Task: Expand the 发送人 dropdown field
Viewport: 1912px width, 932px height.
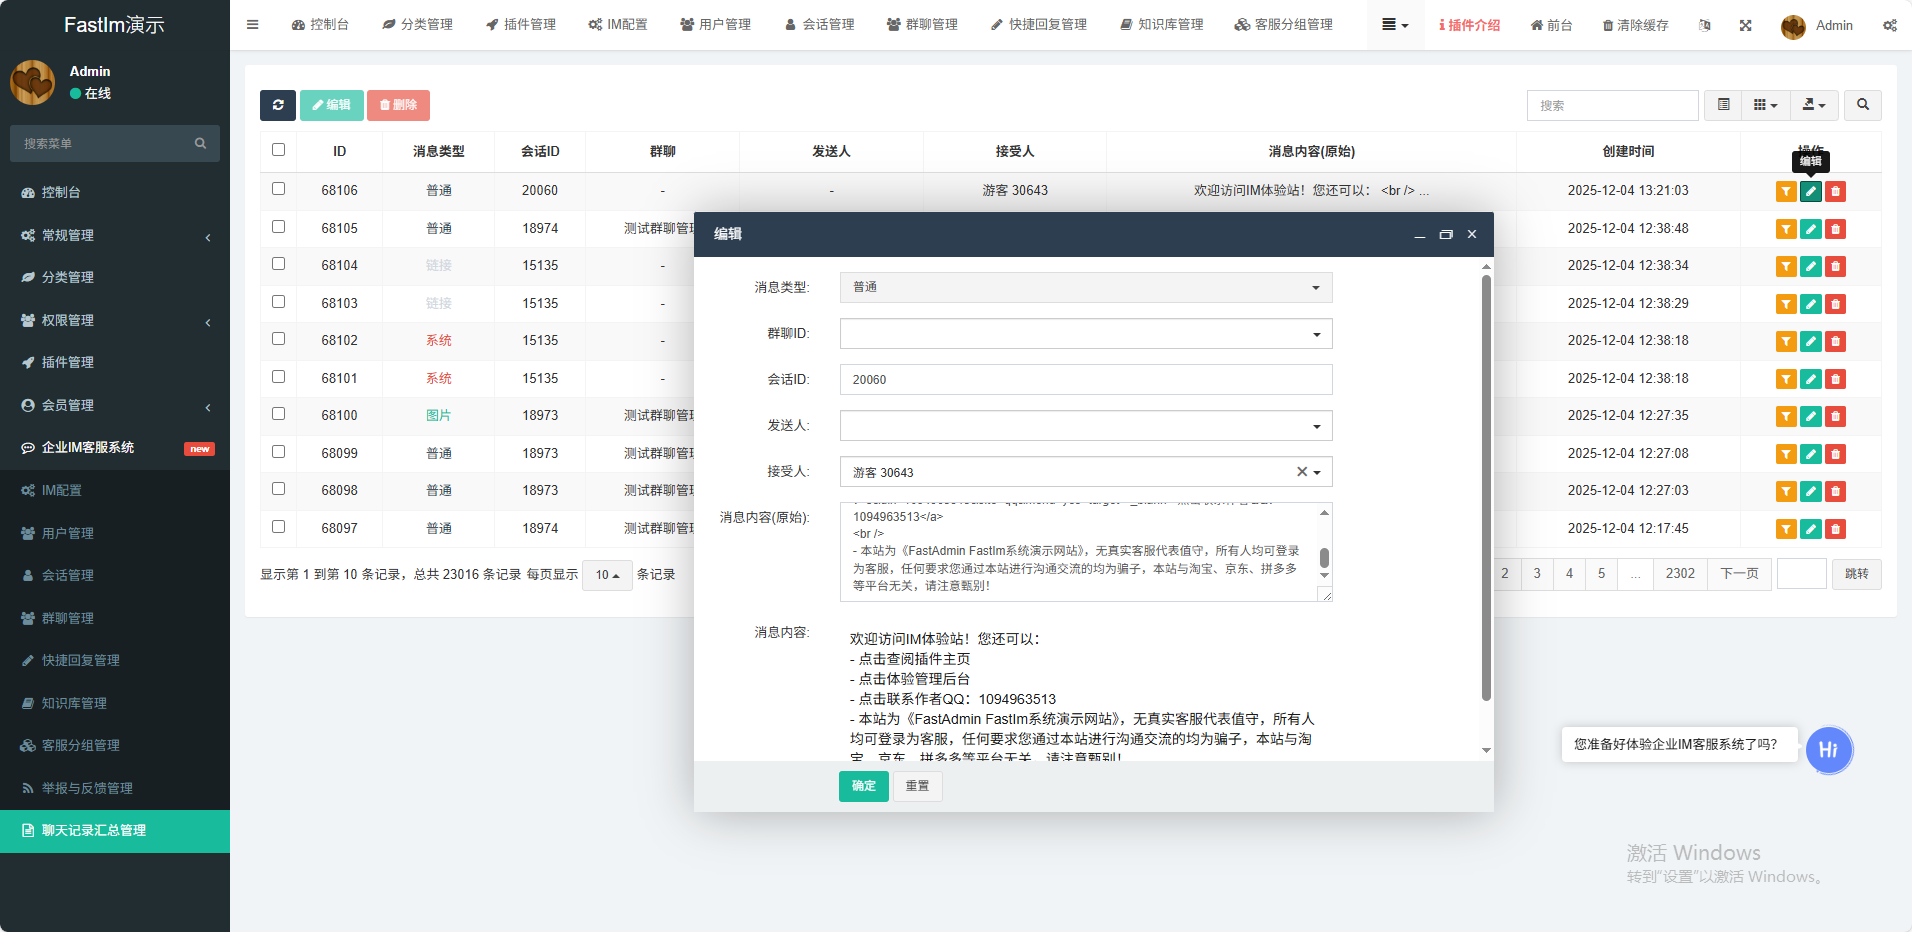Action: tap(1085, 426)
